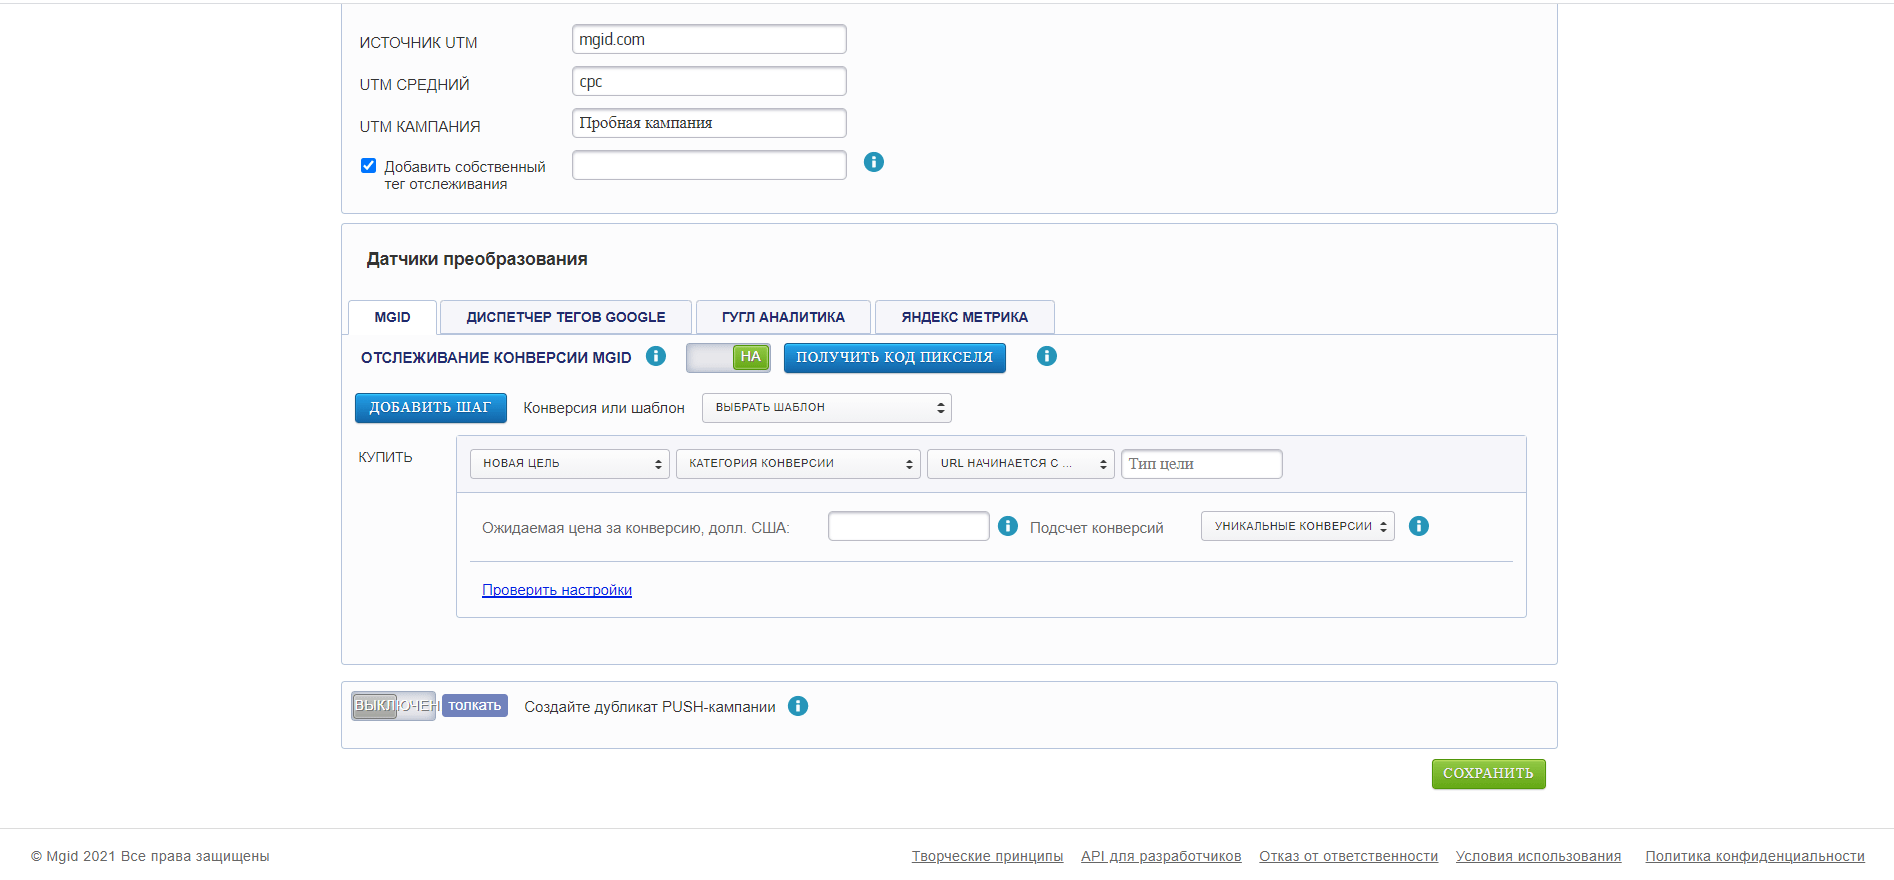
Task: Open the УНИКАЛЬНЫЕ КОНВЕРСИИ dropdown
Action: coord(1297,526)
